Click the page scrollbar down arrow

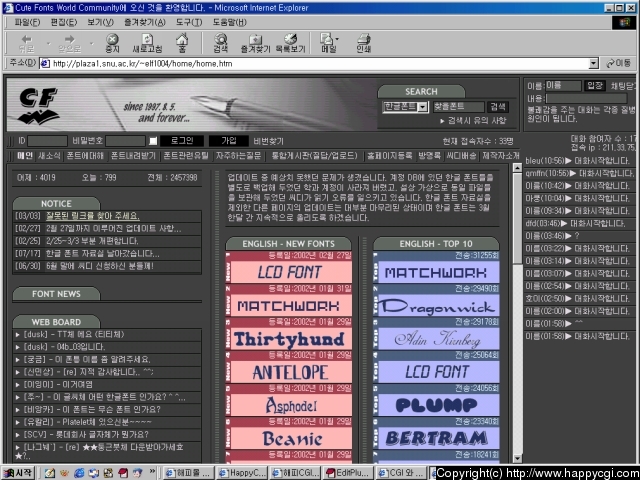click(517, 458)
